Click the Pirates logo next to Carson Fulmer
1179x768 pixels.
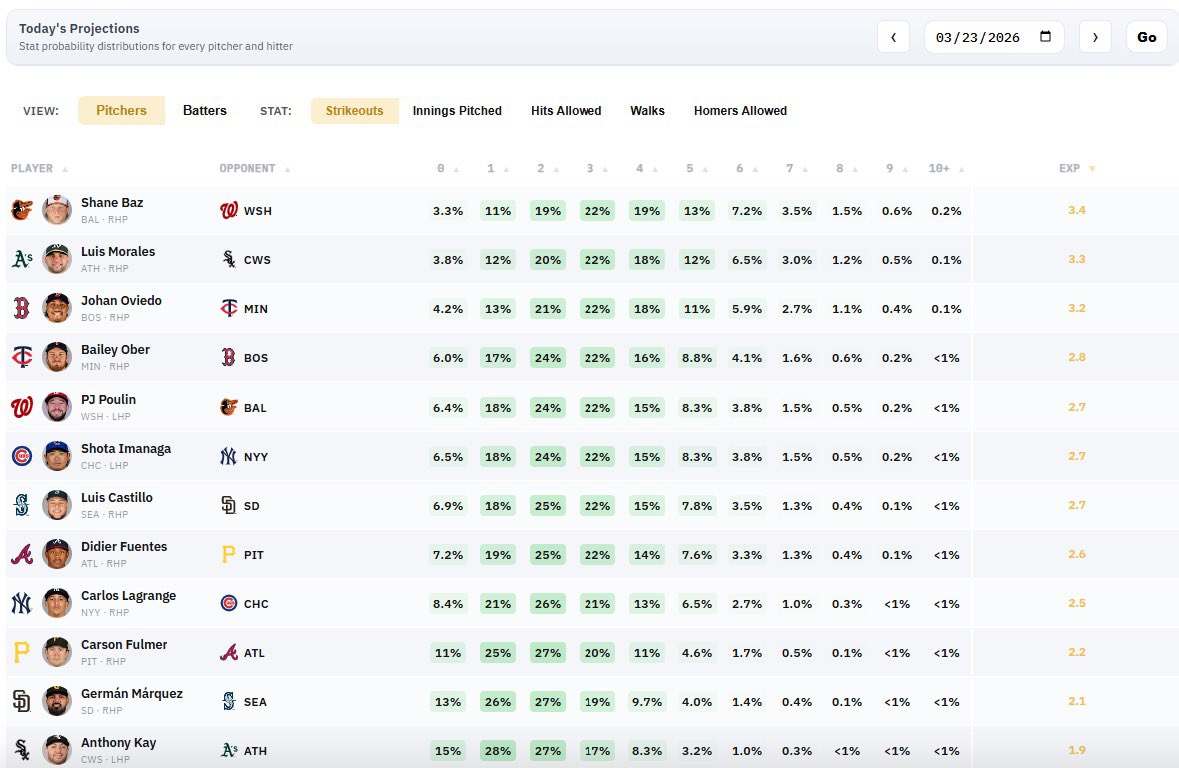pos(21,653)
